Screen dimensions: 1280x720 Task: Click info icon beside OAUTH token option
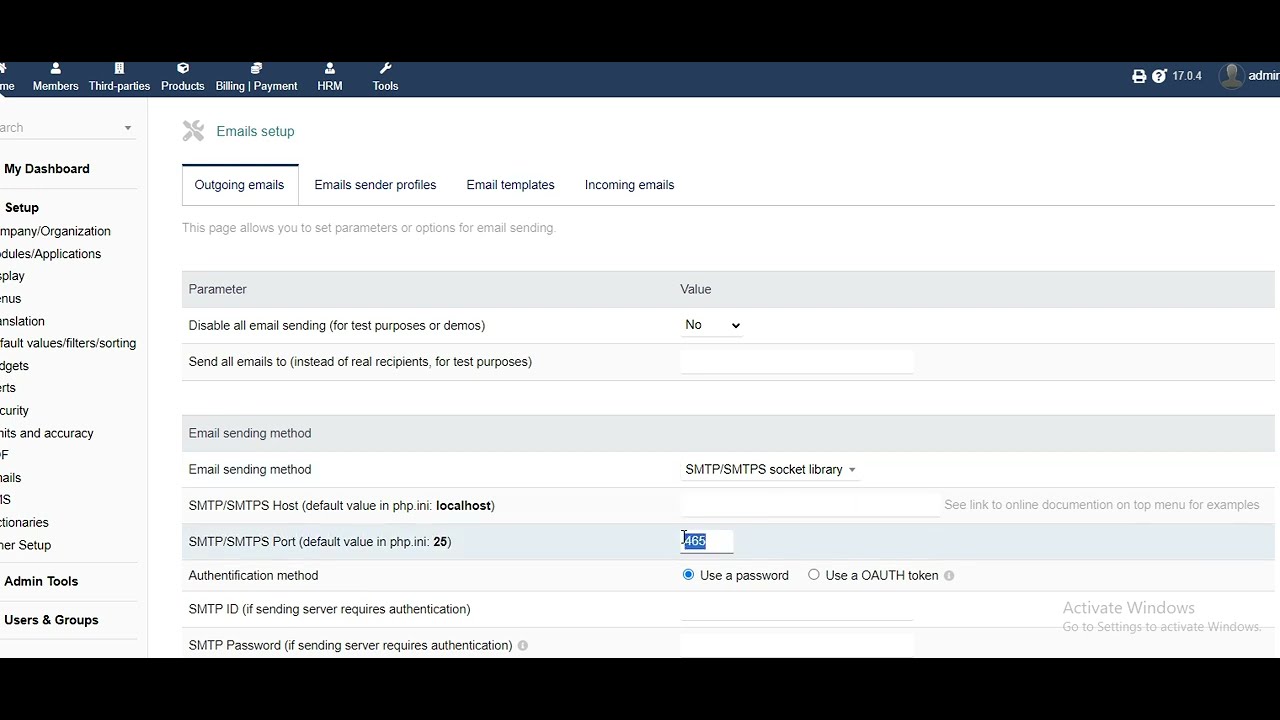pos(949,576)
